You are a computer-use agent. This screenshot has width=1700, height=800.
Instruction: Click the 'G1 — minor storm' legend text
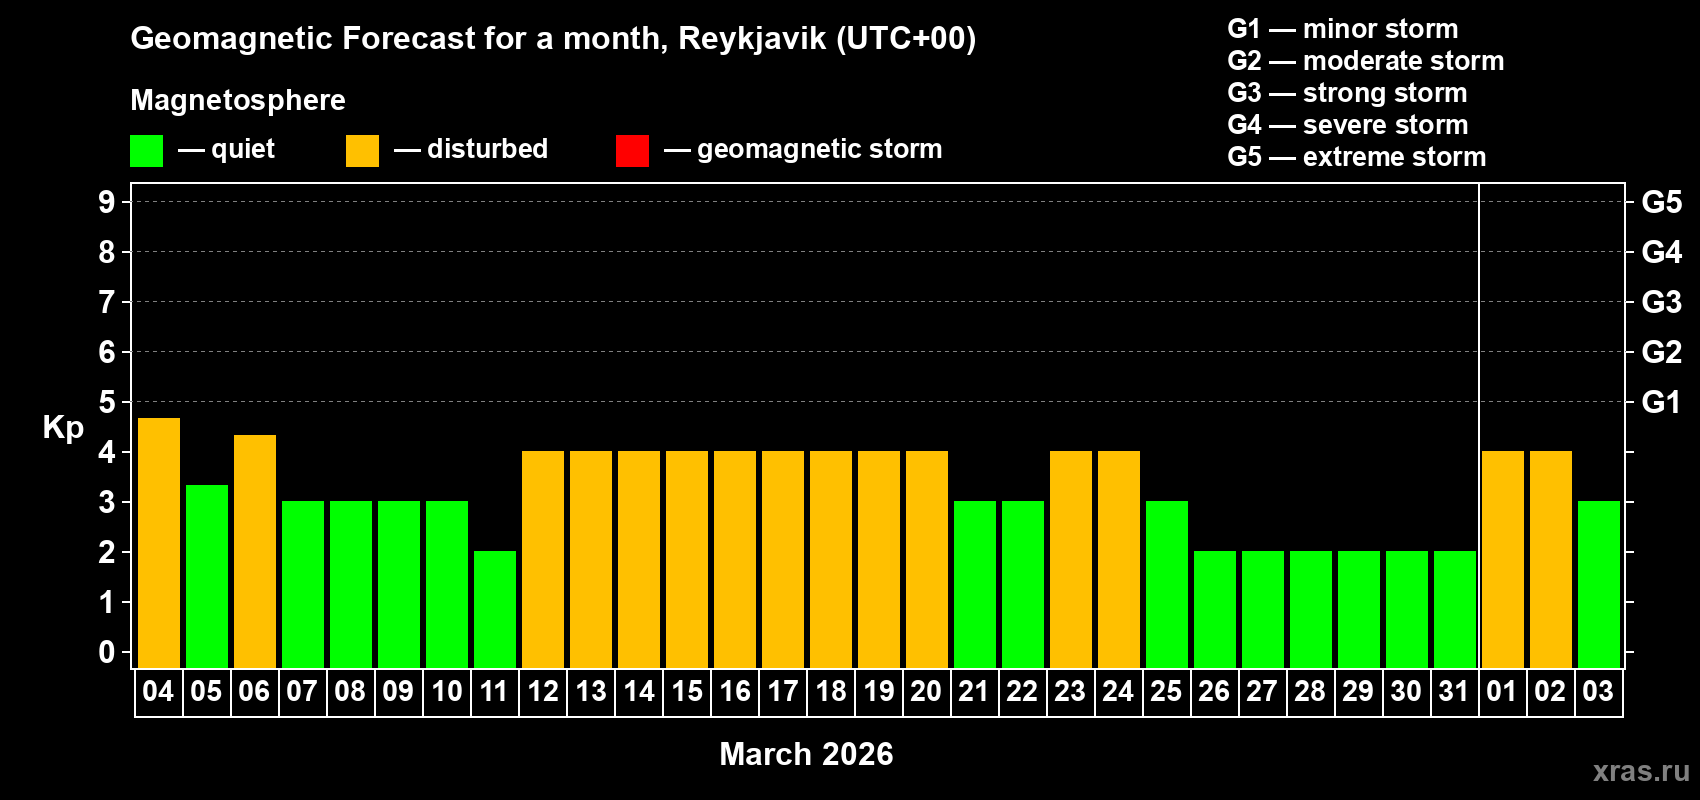click(1343, 29)
